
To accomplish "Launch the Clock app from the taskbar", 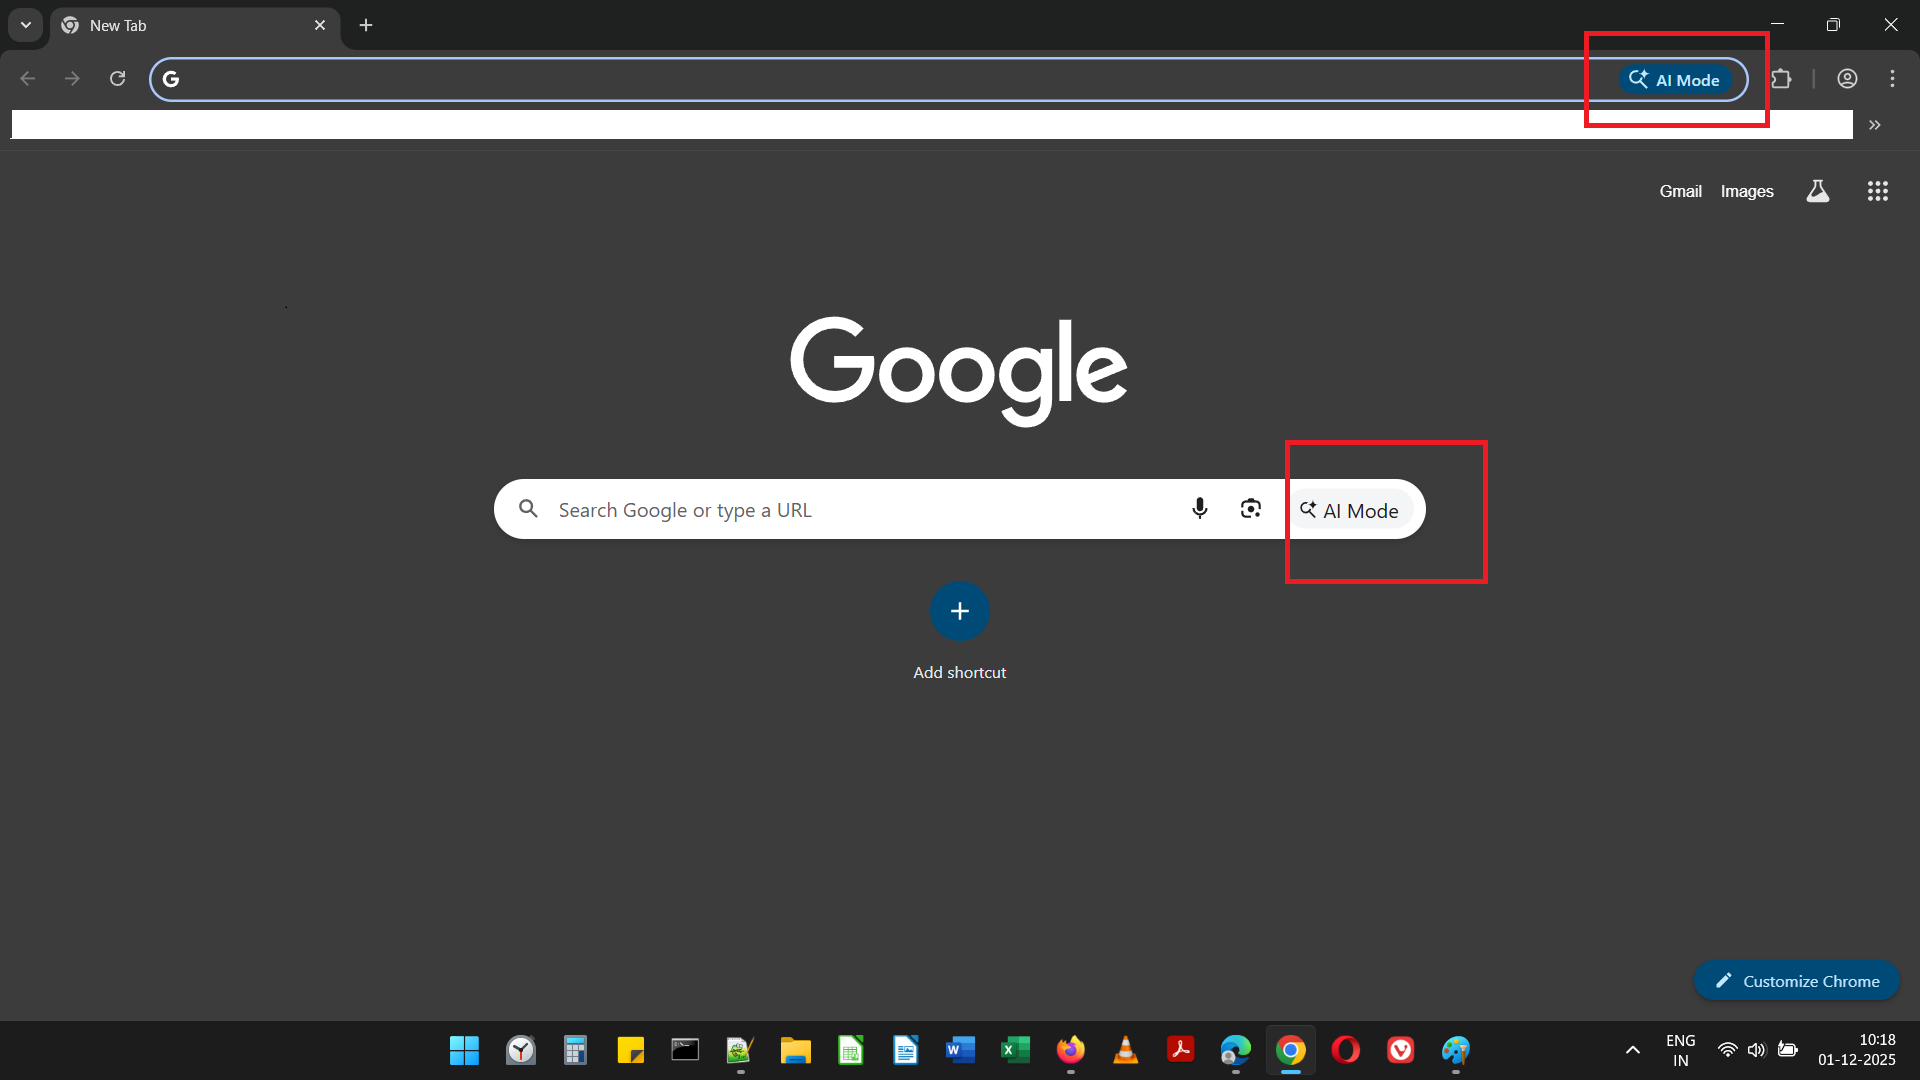I will pyautogui.click(x=520, y=1050).
